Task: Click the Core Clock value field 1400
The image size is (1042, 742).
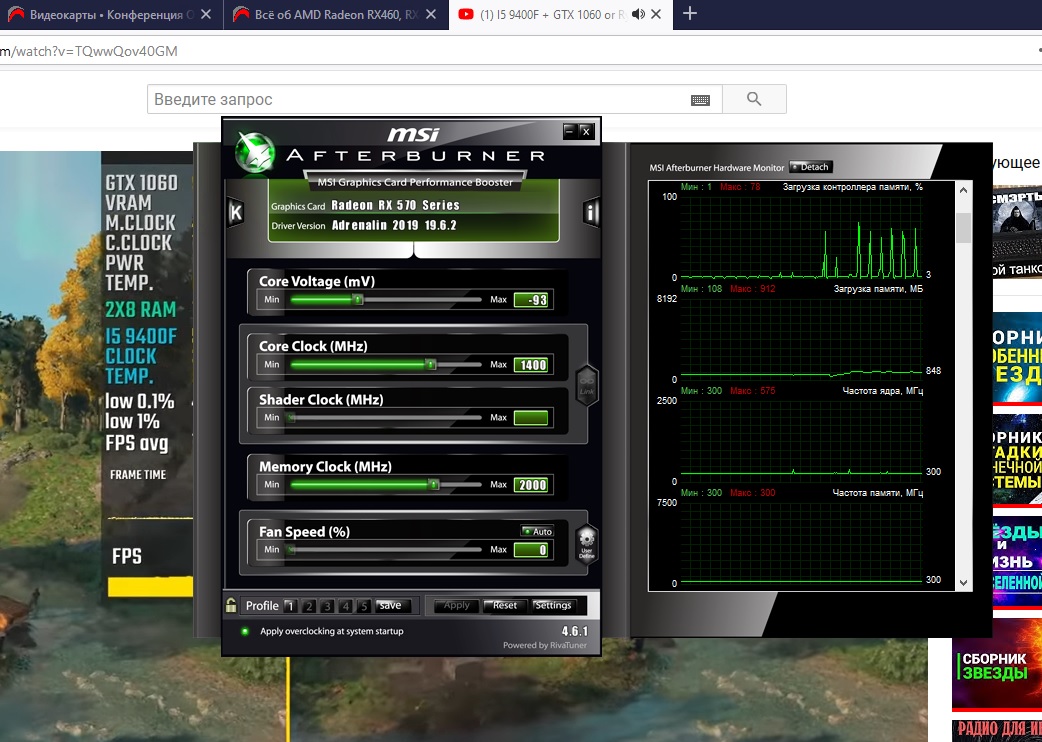Action: click(x=531, y=365)
